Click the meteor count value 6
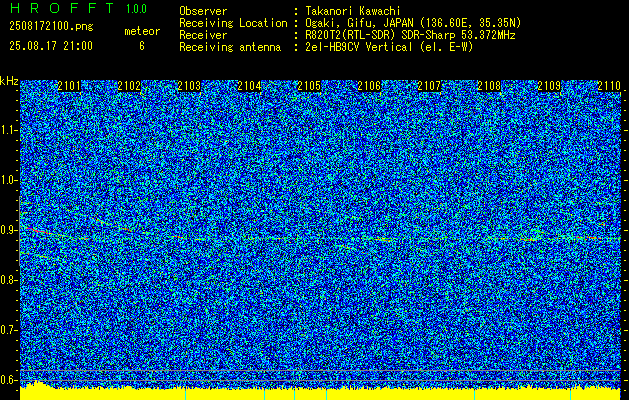This screenshot has width=629, height=400. (142, 46)
